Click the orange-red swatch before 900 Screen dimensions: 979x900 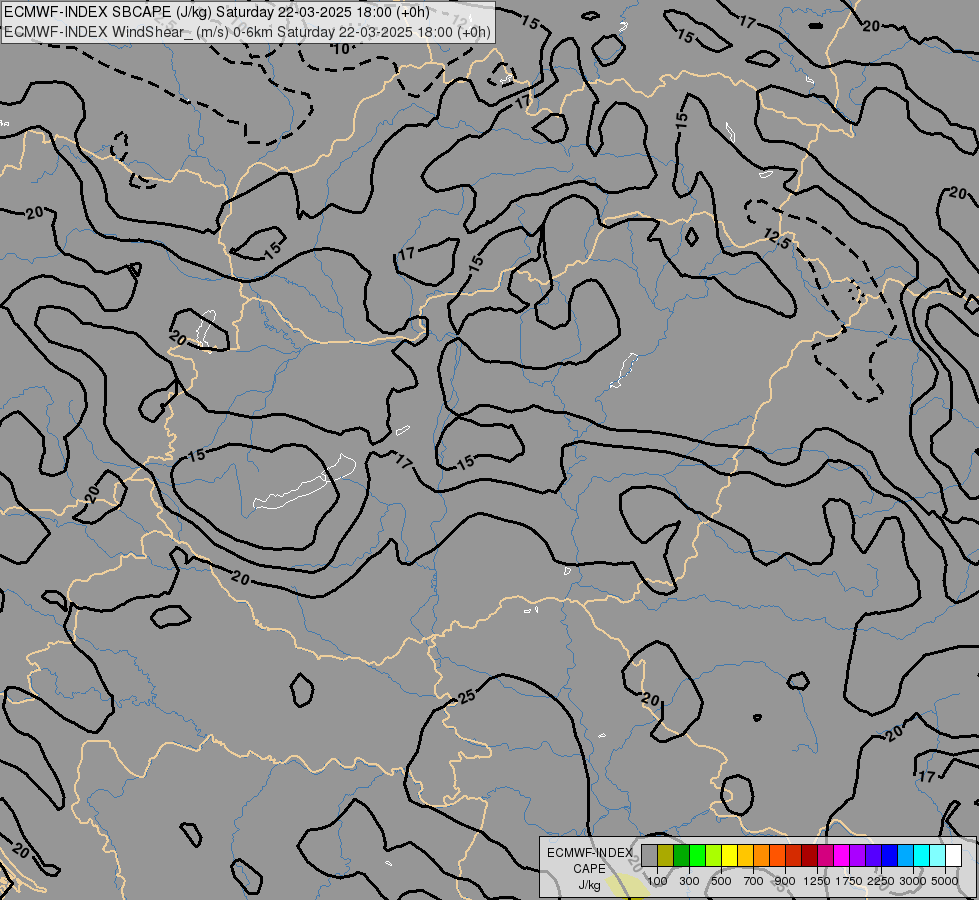click(x=777, y=855)
